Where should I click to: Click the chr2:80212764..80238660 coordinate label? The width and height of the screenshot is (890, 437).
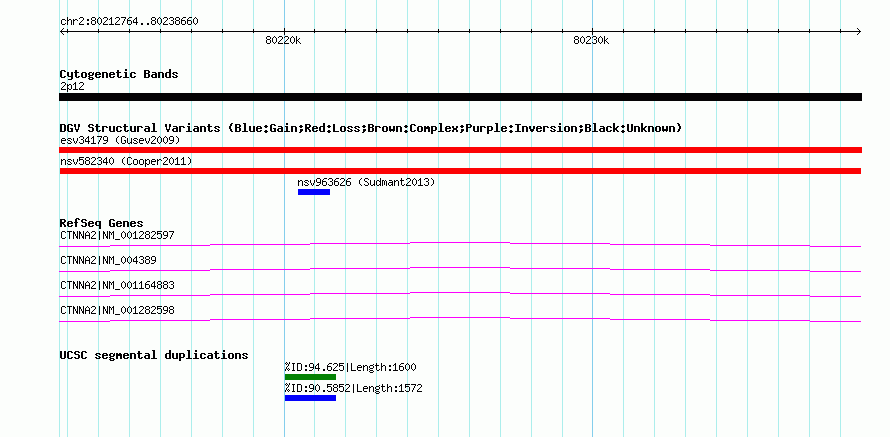(129, 22)
